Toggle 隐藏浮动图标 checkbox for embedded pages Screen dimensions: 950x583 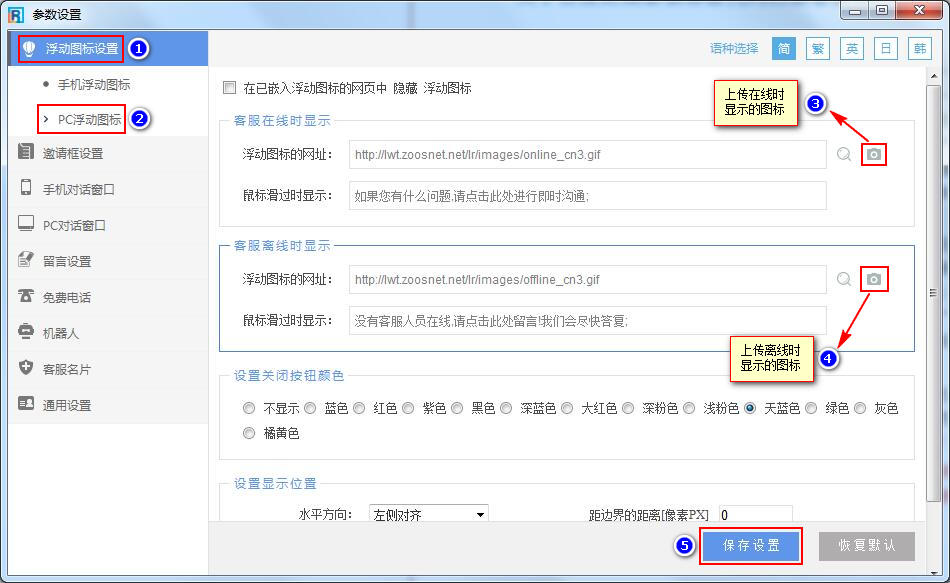pos(229,88)
